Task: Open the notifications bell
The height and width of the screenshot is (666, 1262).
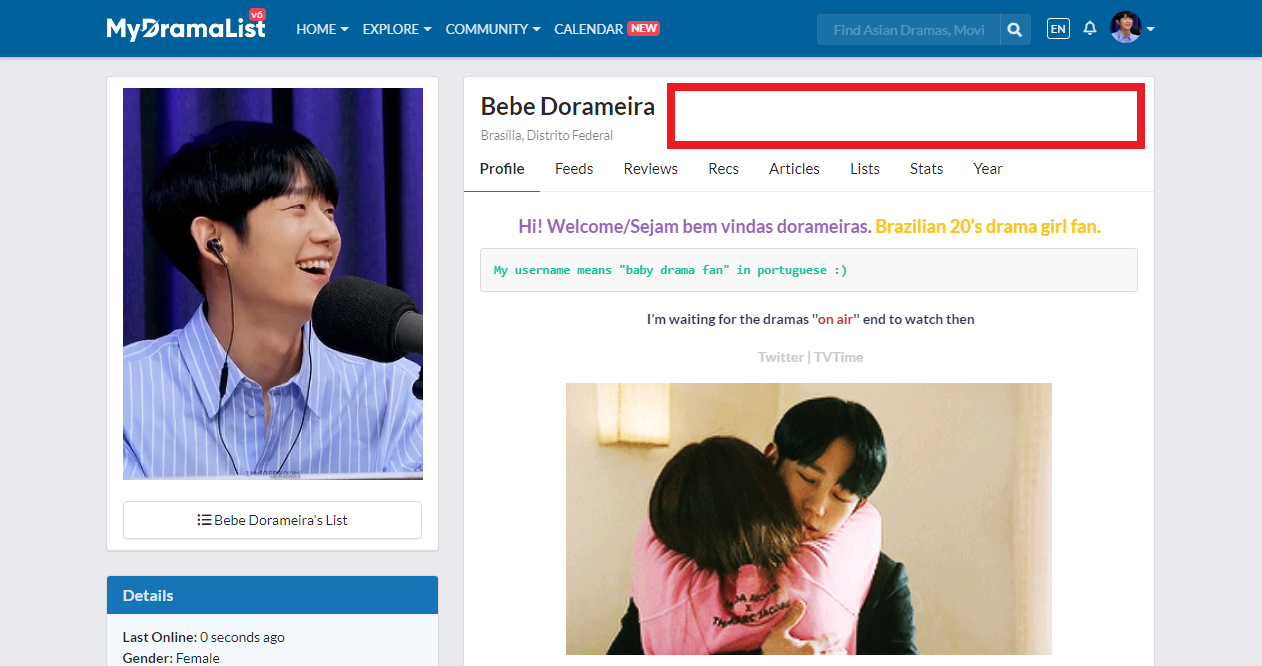Action: [1090, 28]
